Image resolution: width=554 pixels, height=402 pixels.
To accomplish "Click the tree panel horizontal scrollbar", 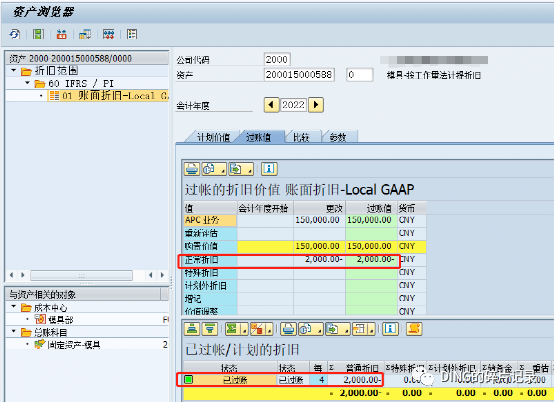I will coord(81,275).
